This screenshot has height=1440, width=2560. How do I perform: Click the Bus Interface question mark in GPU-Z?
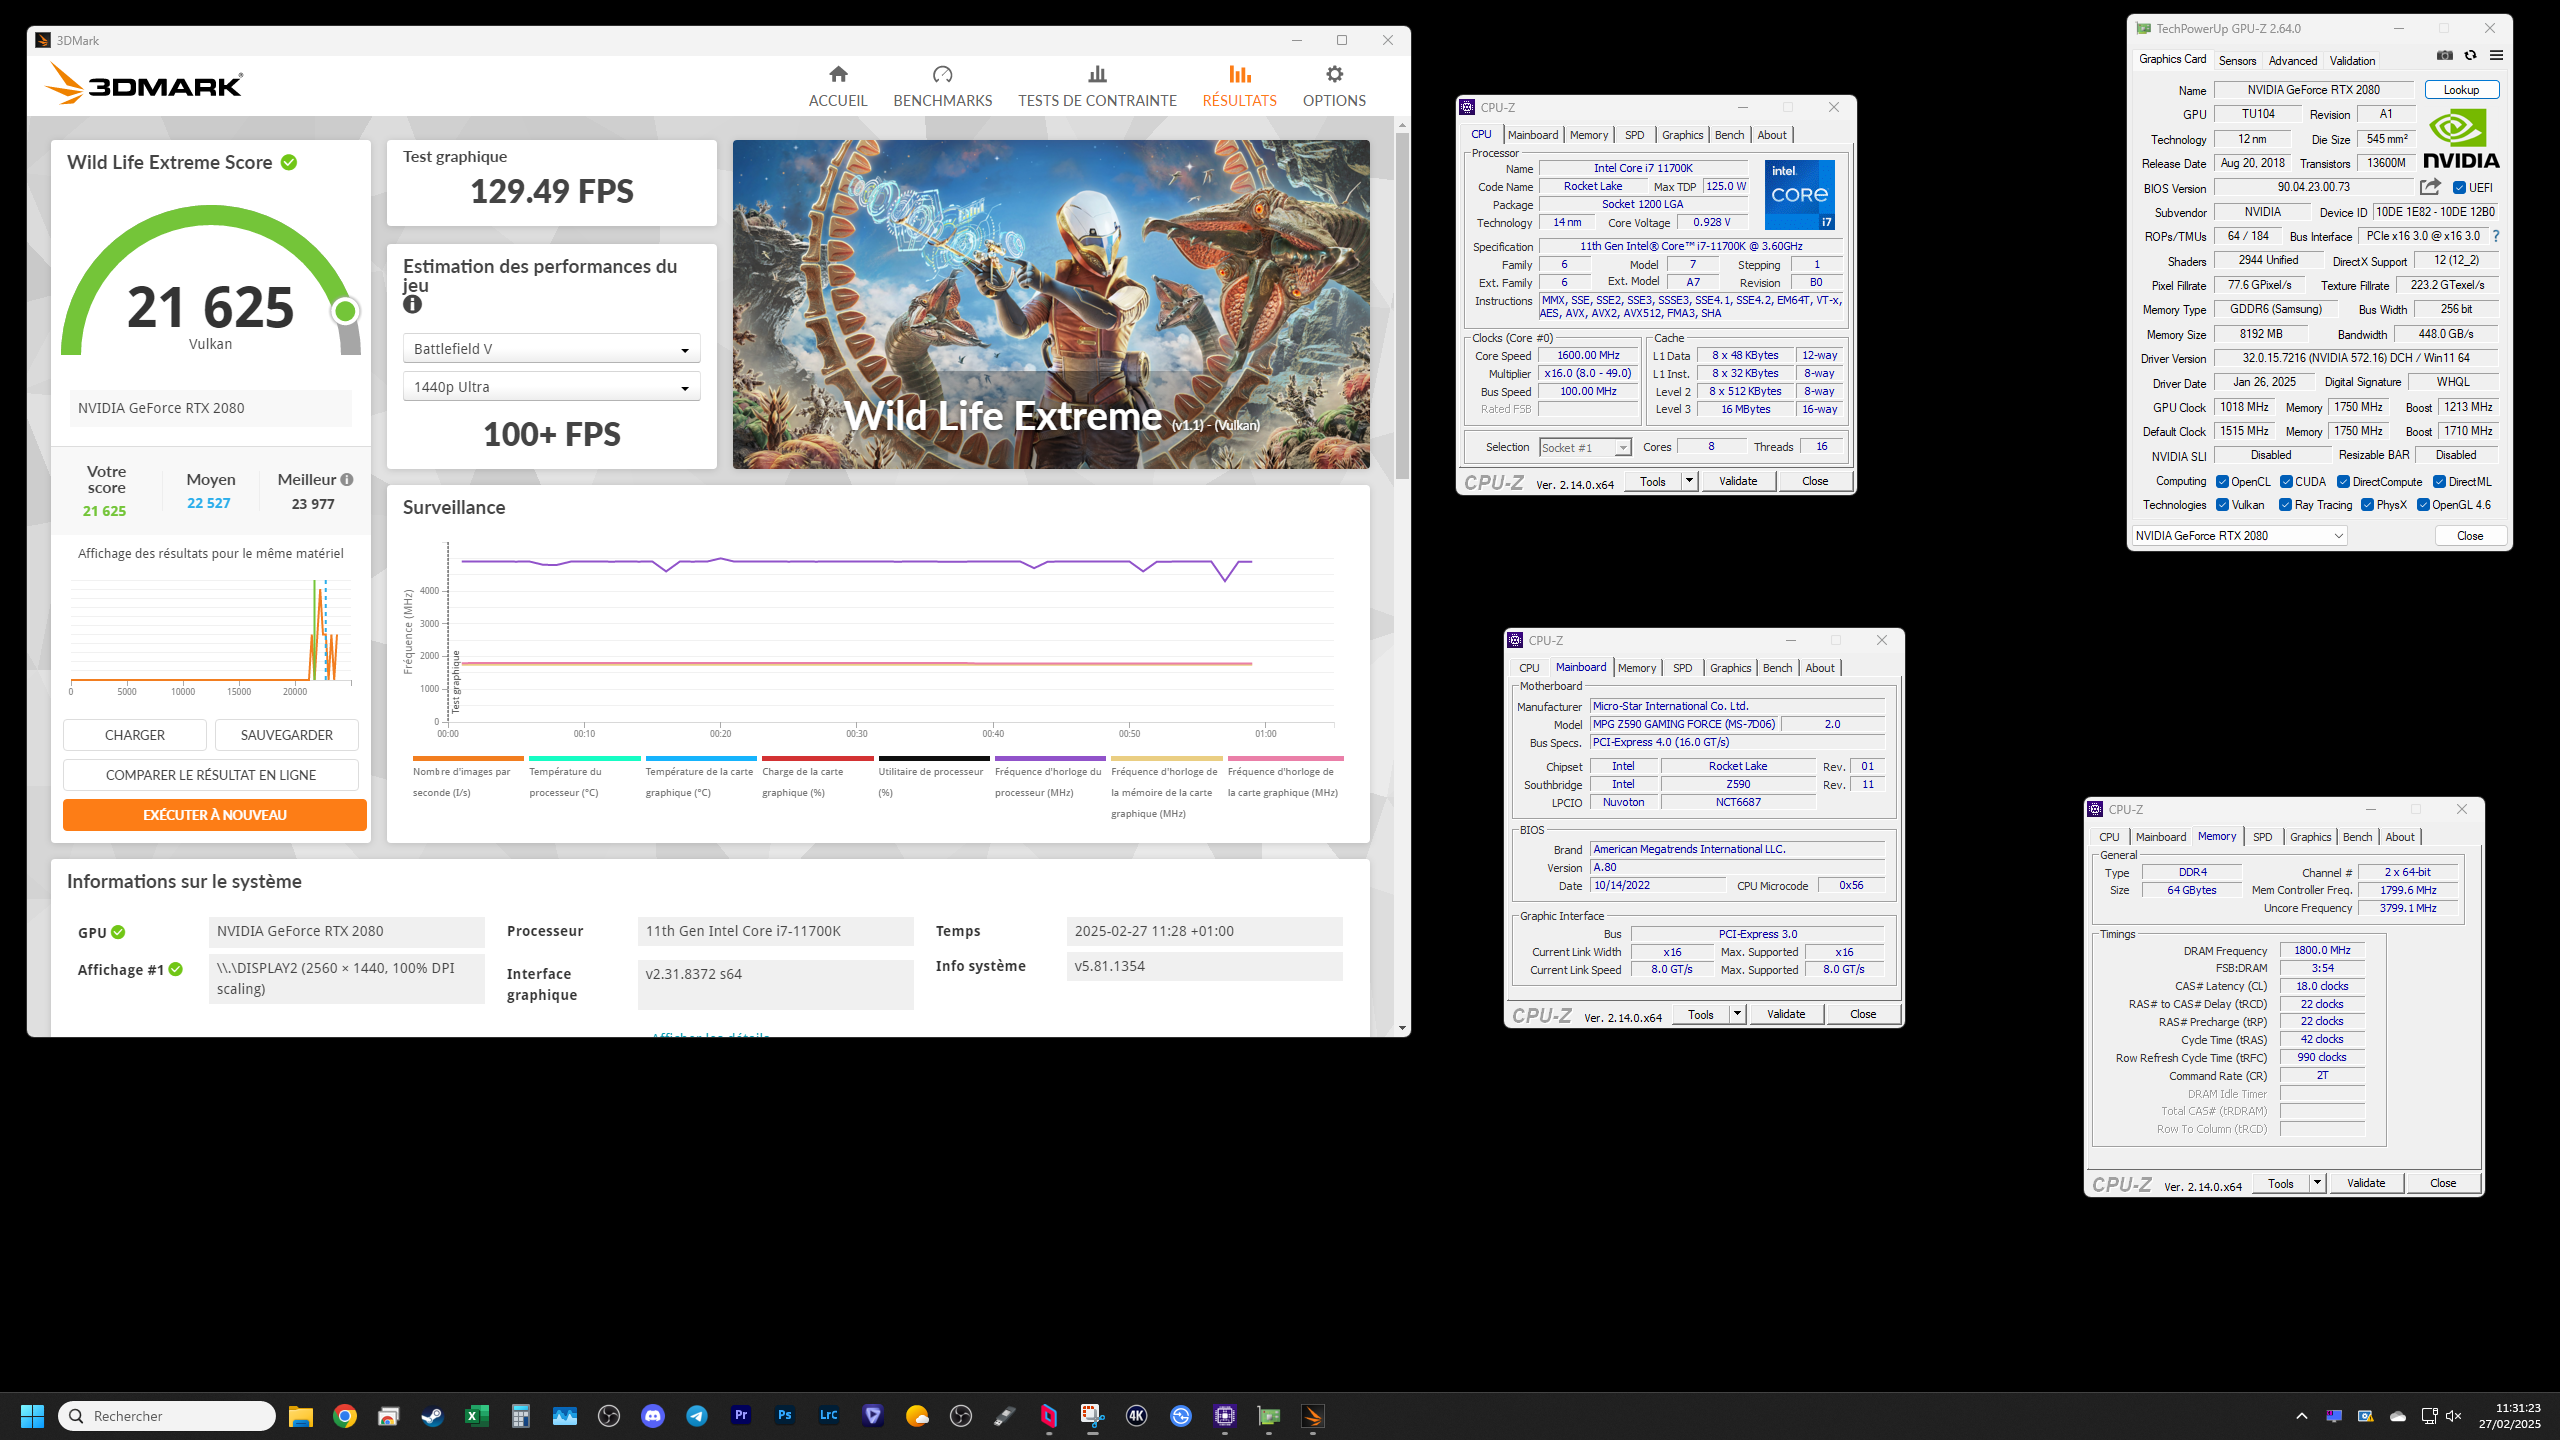[x=2496, y=236]
